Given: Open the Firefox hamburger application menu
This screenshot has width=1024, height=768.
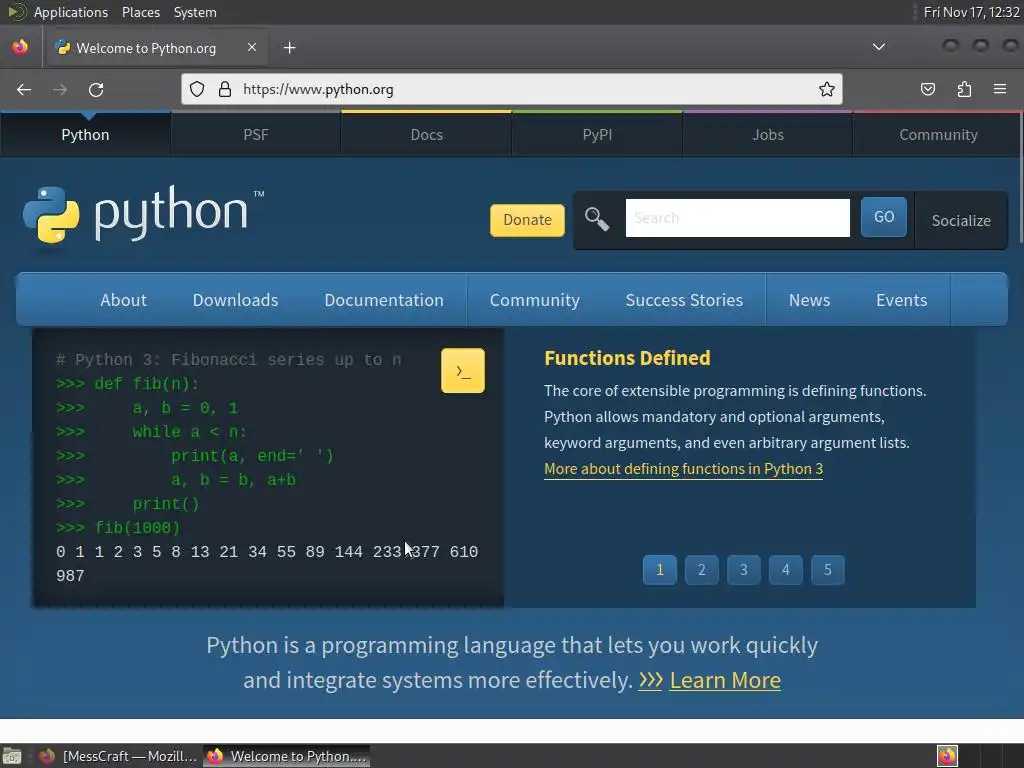Looking at the screenshot, I should 1000,89.
